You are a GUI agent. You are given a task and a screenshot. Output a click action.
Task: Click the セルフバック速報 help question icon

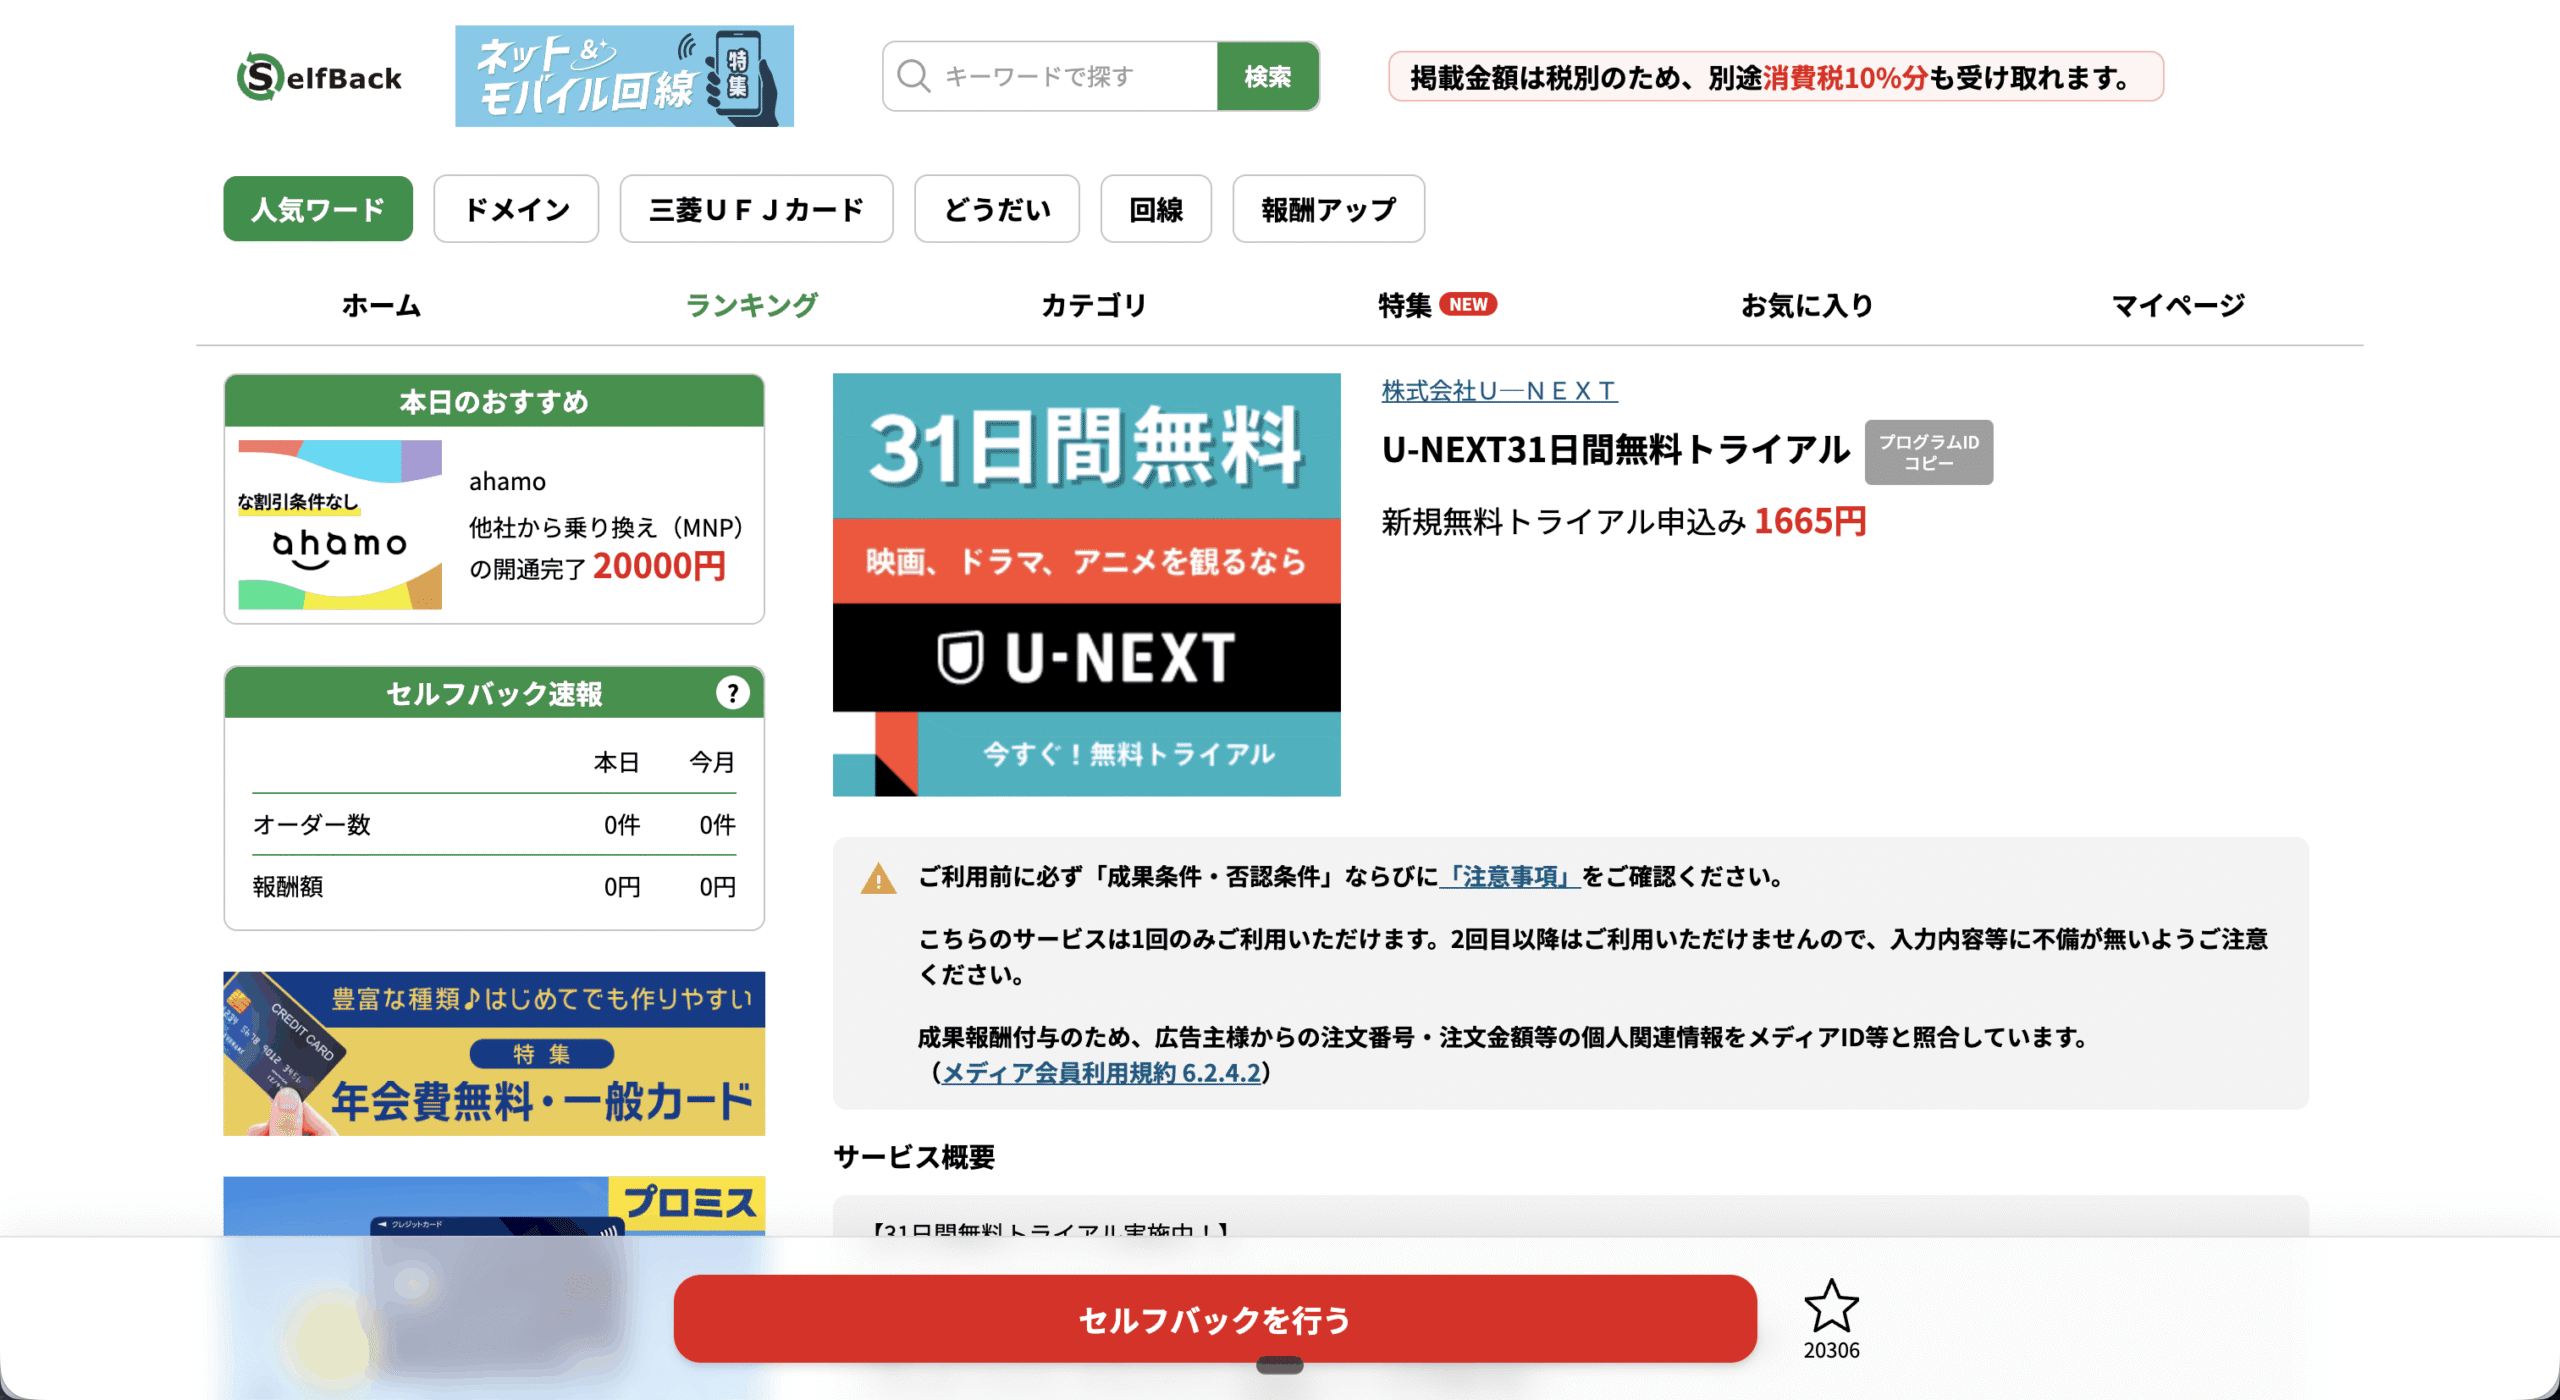click(x=732, y=692)
